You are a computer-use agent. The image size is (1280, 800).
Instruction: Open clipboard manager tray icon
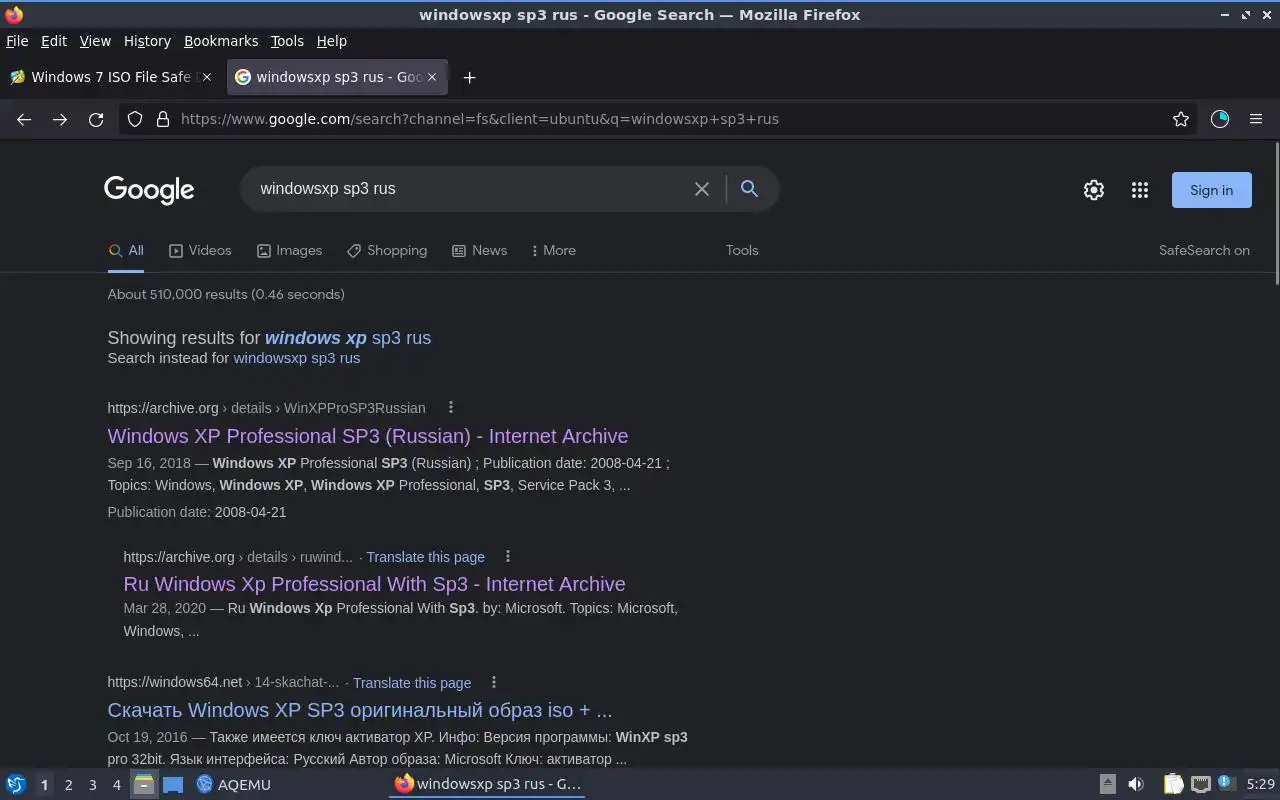pyautogui.click(x=1173, y=785)
